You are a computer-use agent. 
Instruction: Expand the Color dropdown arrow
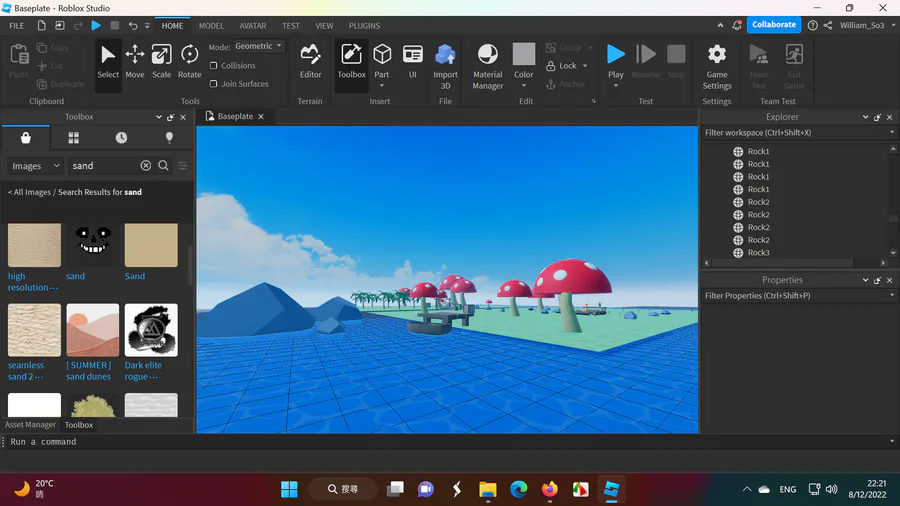tap(523, 86)
